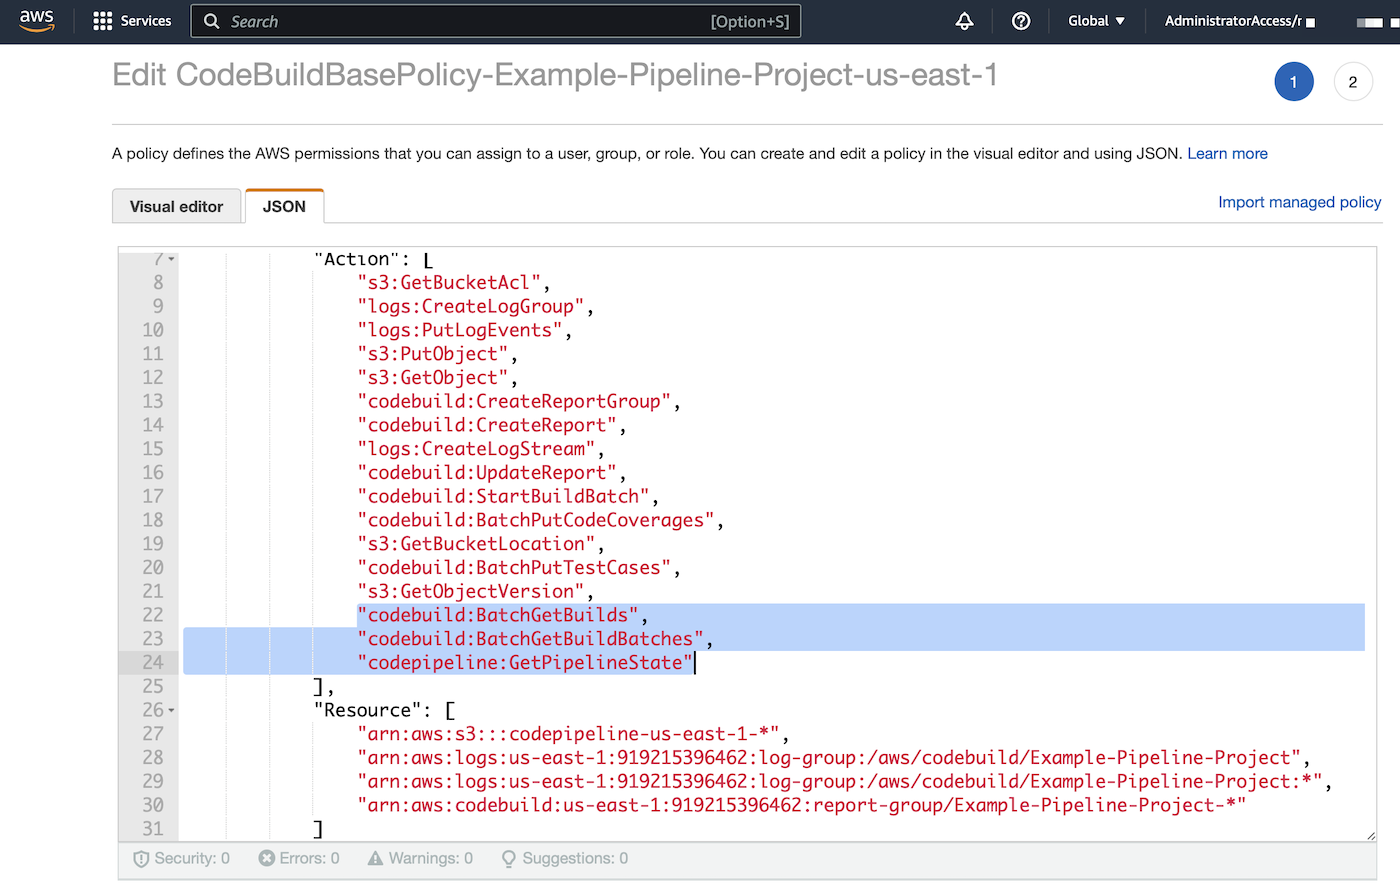Click the AWS home logo
1400x884 pixels.
tap(37, 20)
